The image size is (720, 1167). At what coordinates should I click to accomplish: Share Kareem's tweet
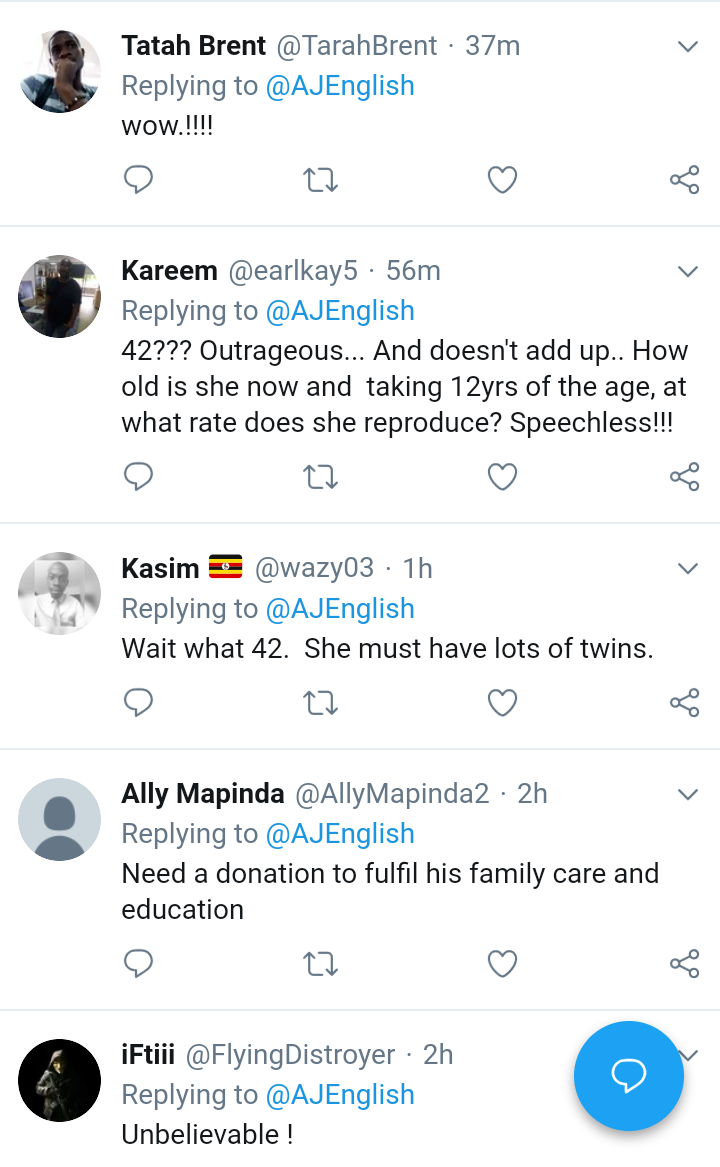pyautogui.click(x=684, y=477)
